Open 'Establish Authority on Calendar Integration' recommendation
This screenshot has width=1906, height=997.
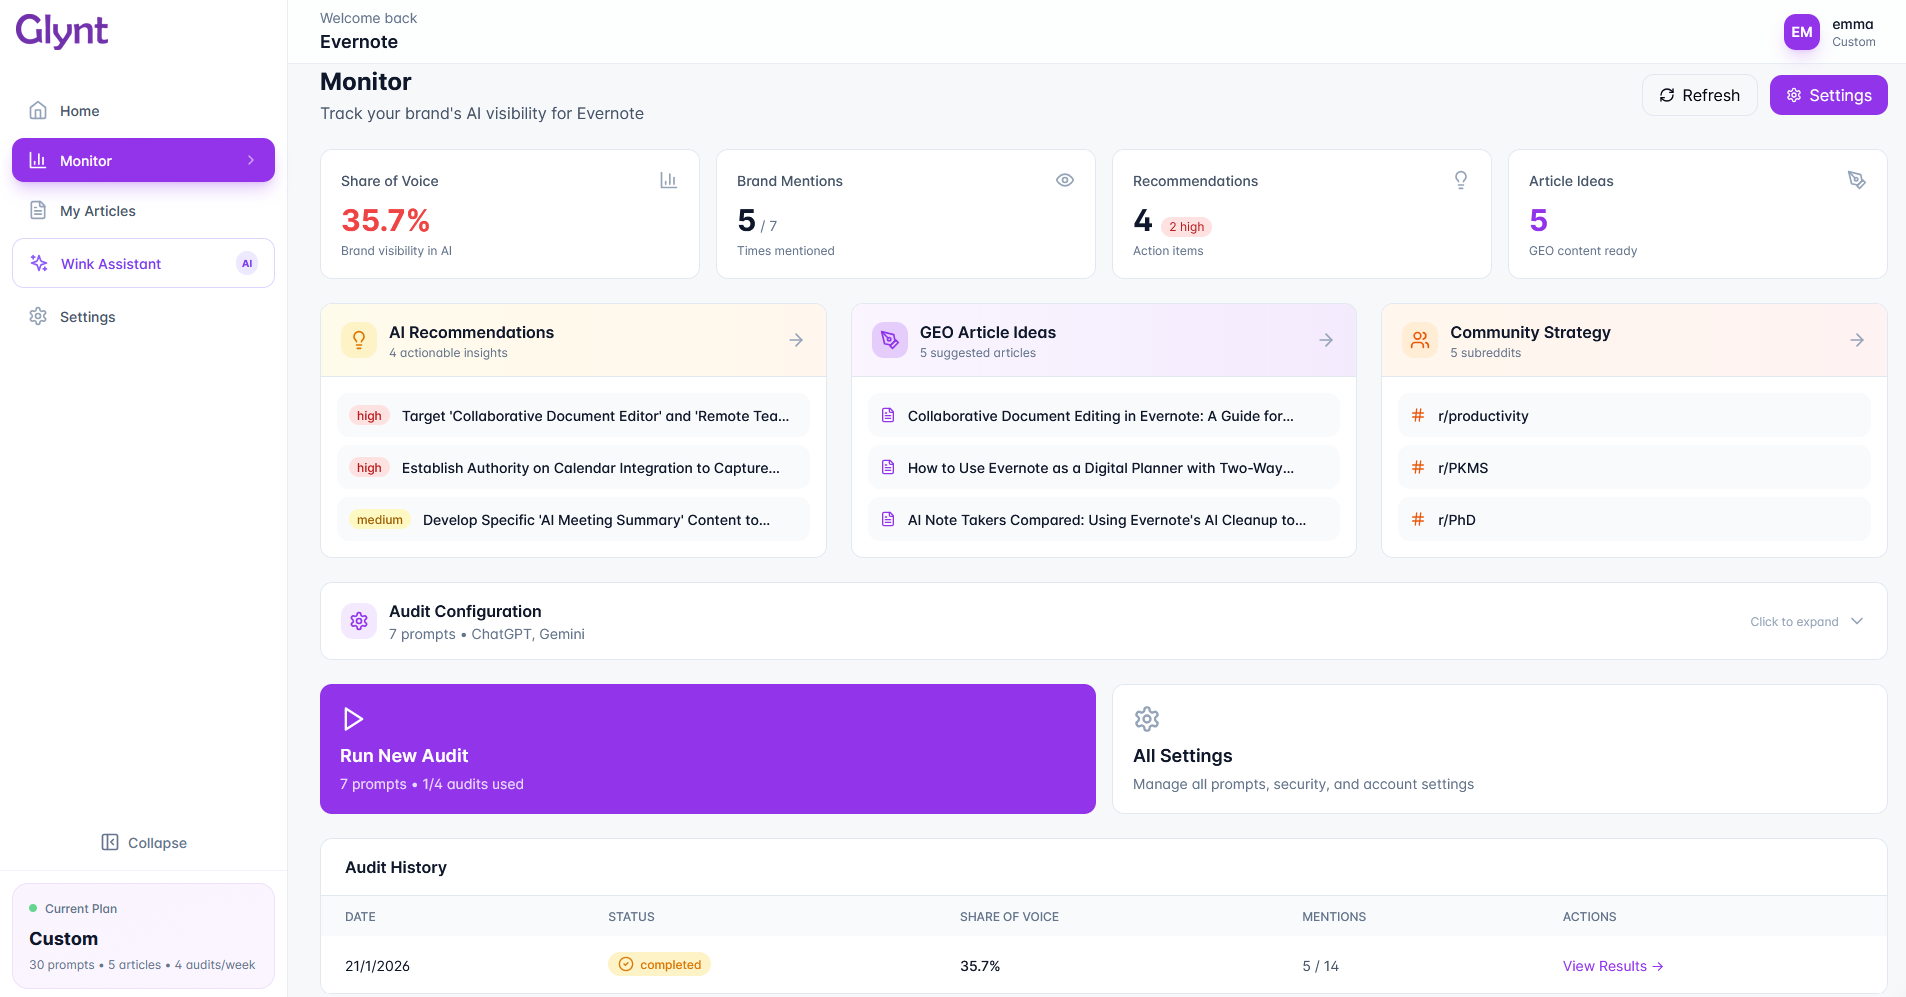pyautogui.click(x=573, y=468)
